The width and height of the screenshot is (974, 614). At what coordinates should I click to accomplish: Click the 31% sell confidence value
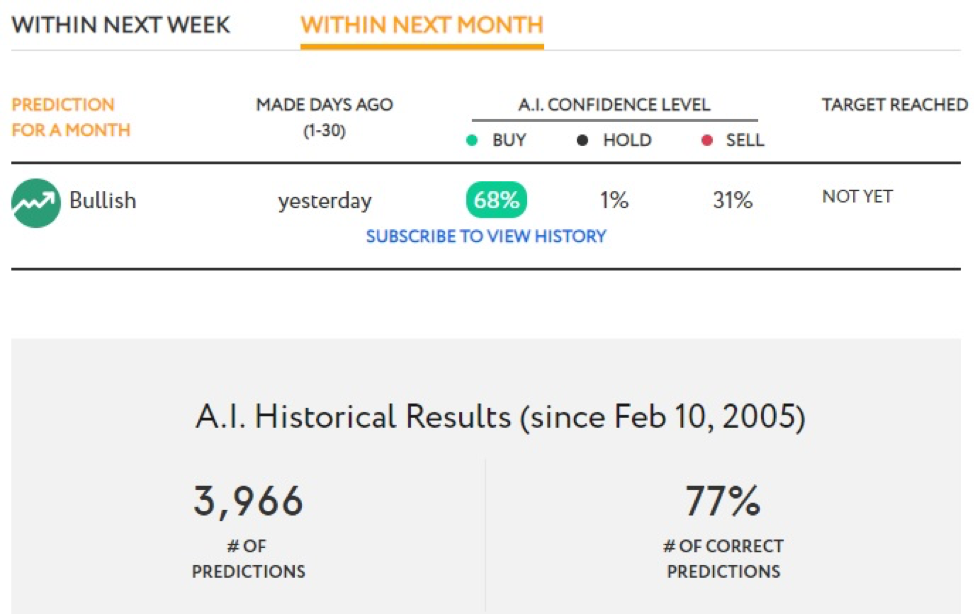coord(732,200)
